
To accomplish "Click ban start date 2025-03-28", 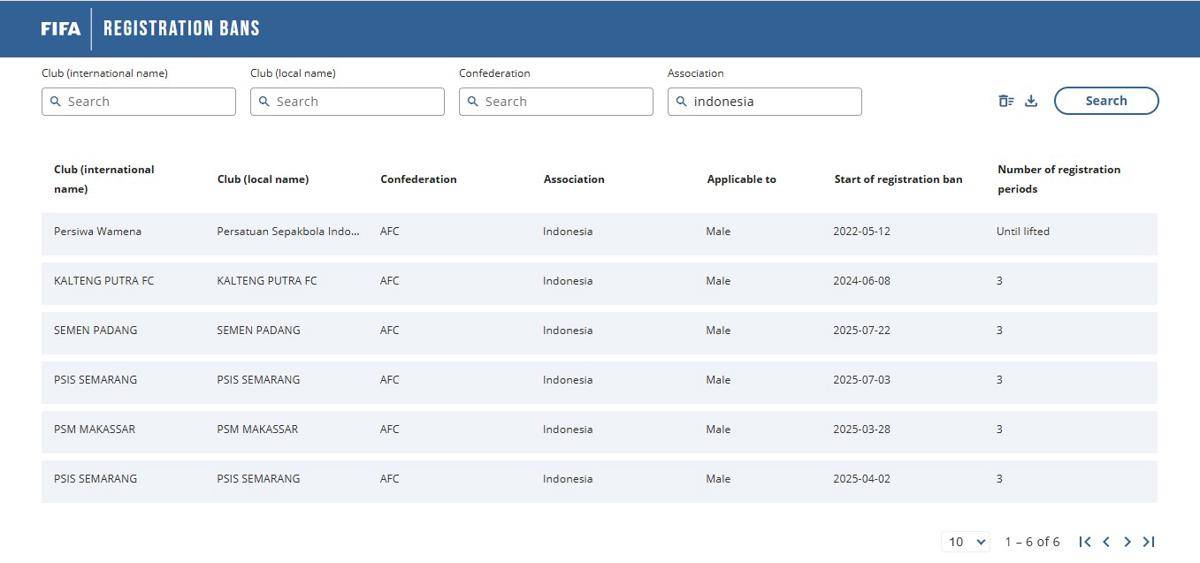I will 862,429.
